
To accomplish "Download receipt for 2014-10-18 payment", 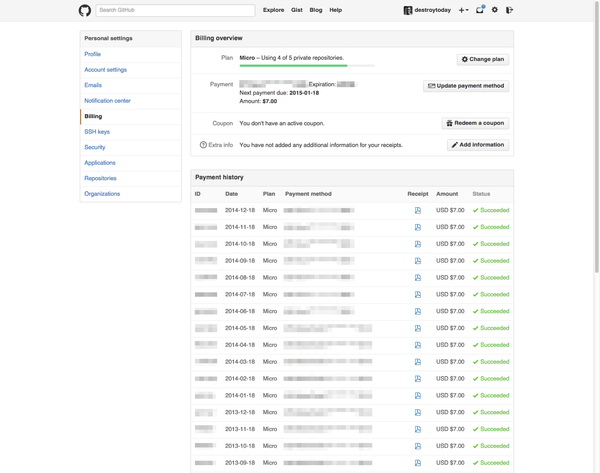I will pyautogui.click(x=418, y=244).
